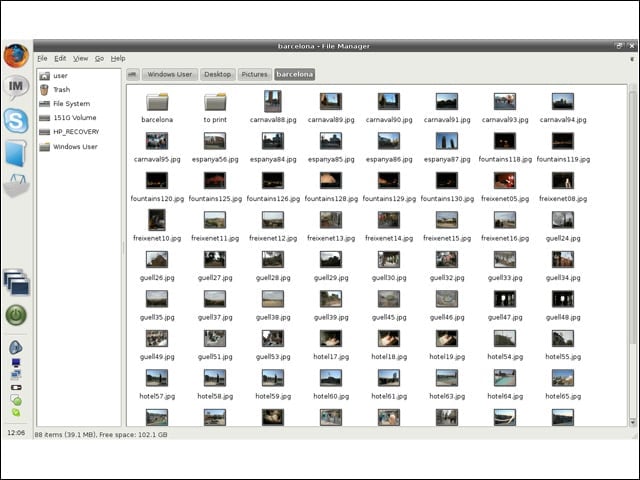640x480 pixels.
Task: Go to Pictures in path bar
Action: point(254,74)
